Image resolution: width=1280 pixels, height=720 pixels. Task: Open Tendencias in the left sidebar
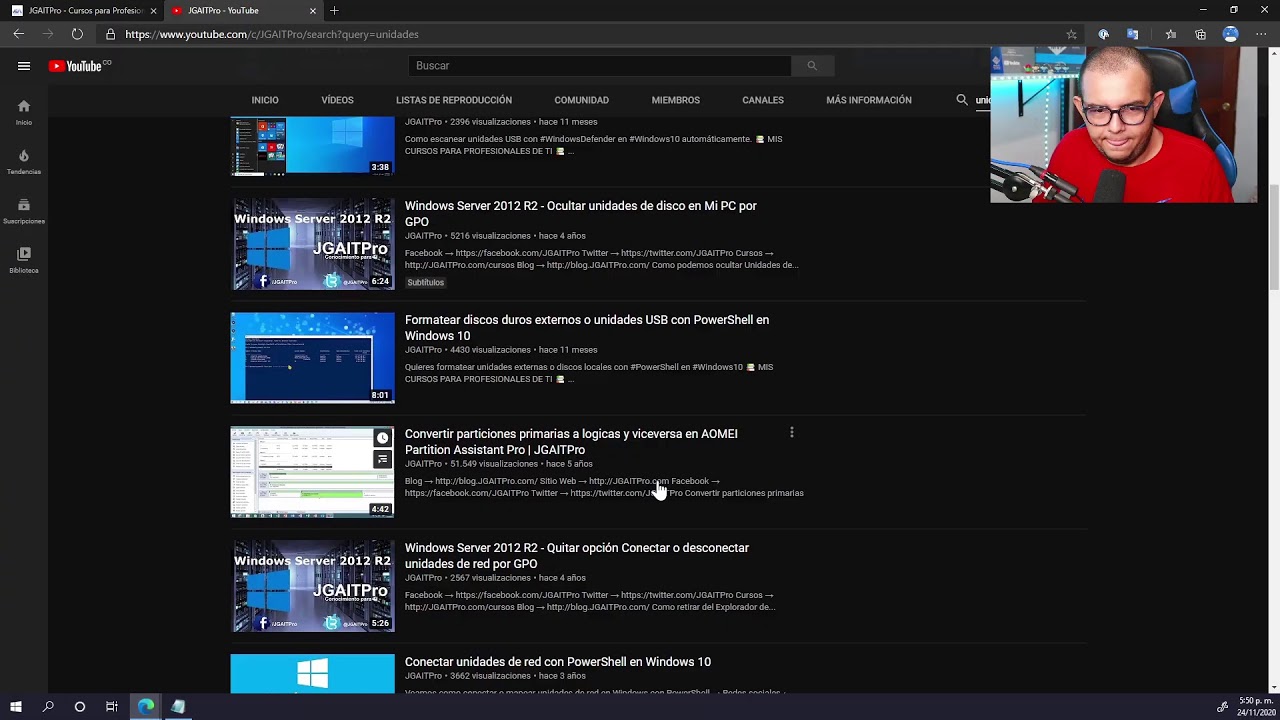click(x=24, y=162)
